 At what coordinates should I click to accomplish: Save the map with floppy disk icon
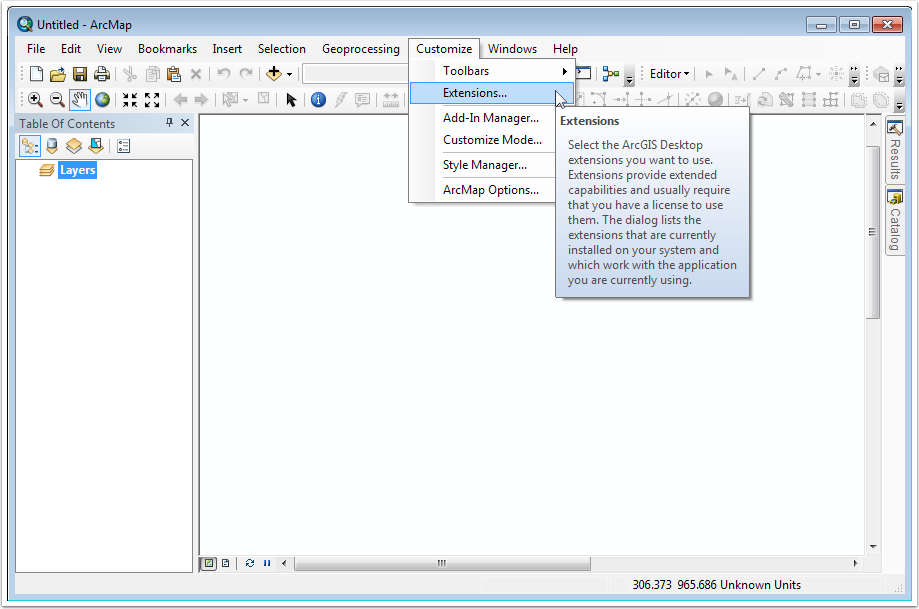(x=80, y=74)
